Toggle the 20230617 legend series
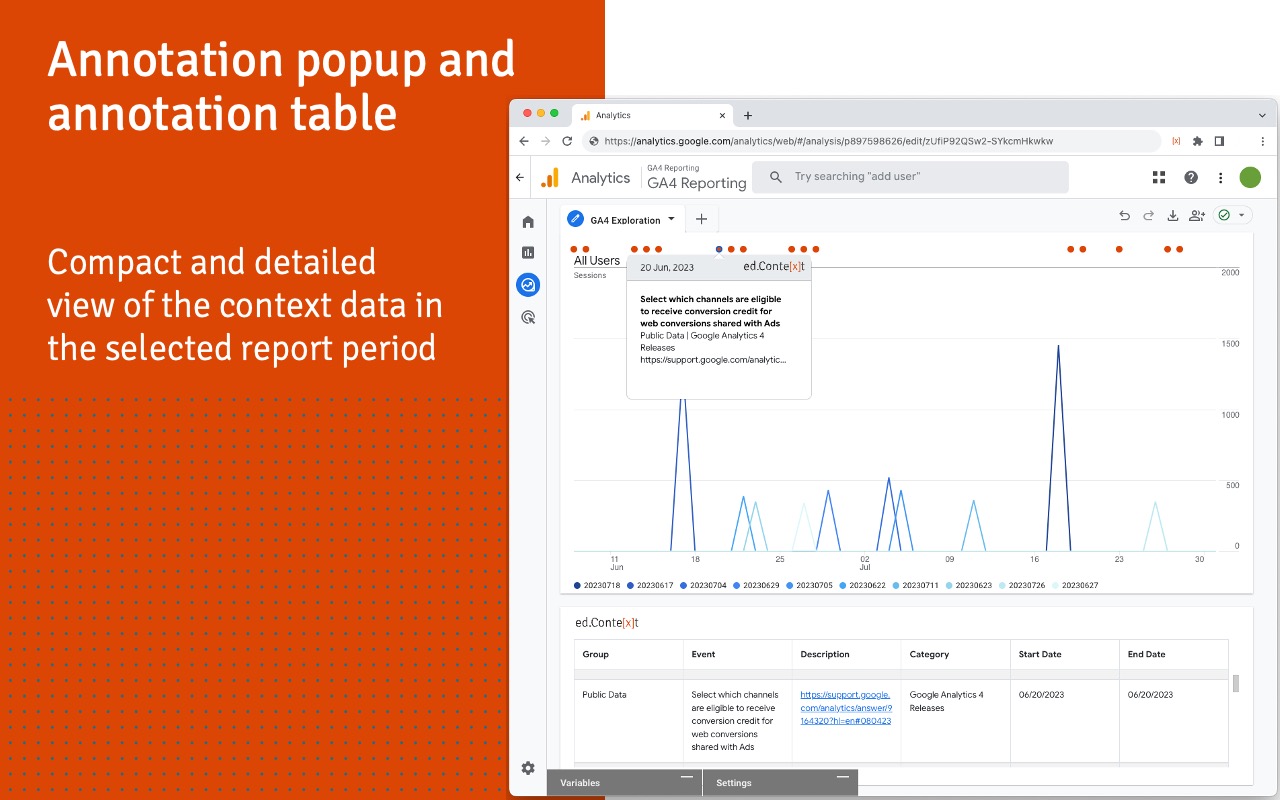1280x800 pixels. tap(651, 585)
